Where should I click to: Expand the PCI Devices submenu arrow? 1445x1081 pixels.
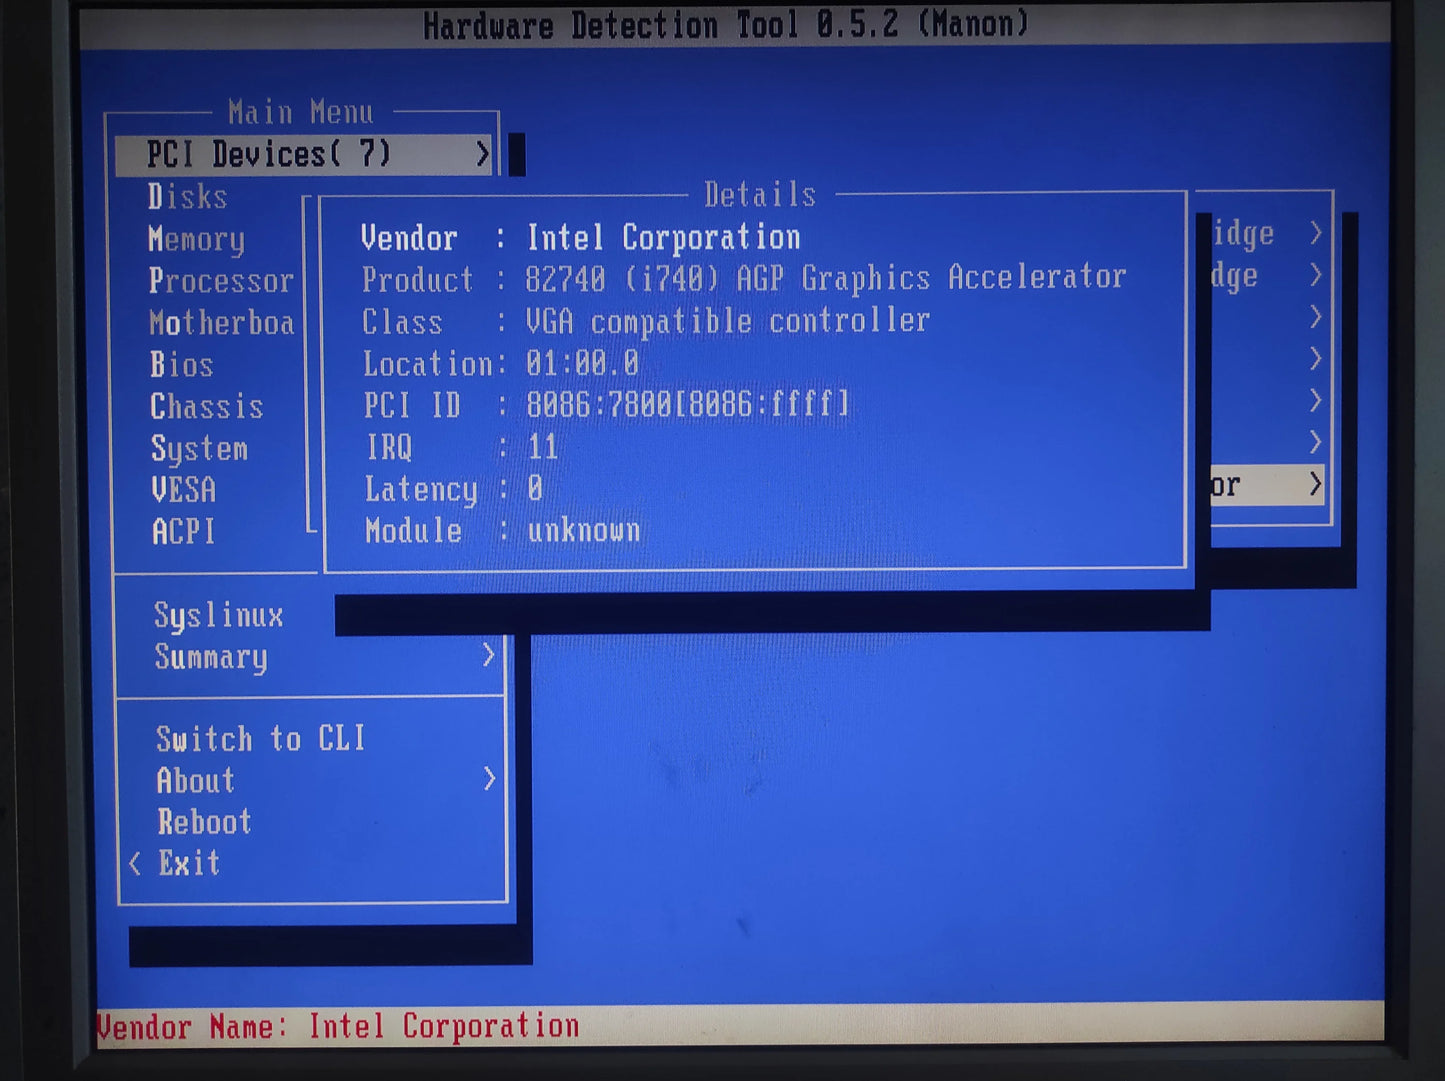[482, 154]
